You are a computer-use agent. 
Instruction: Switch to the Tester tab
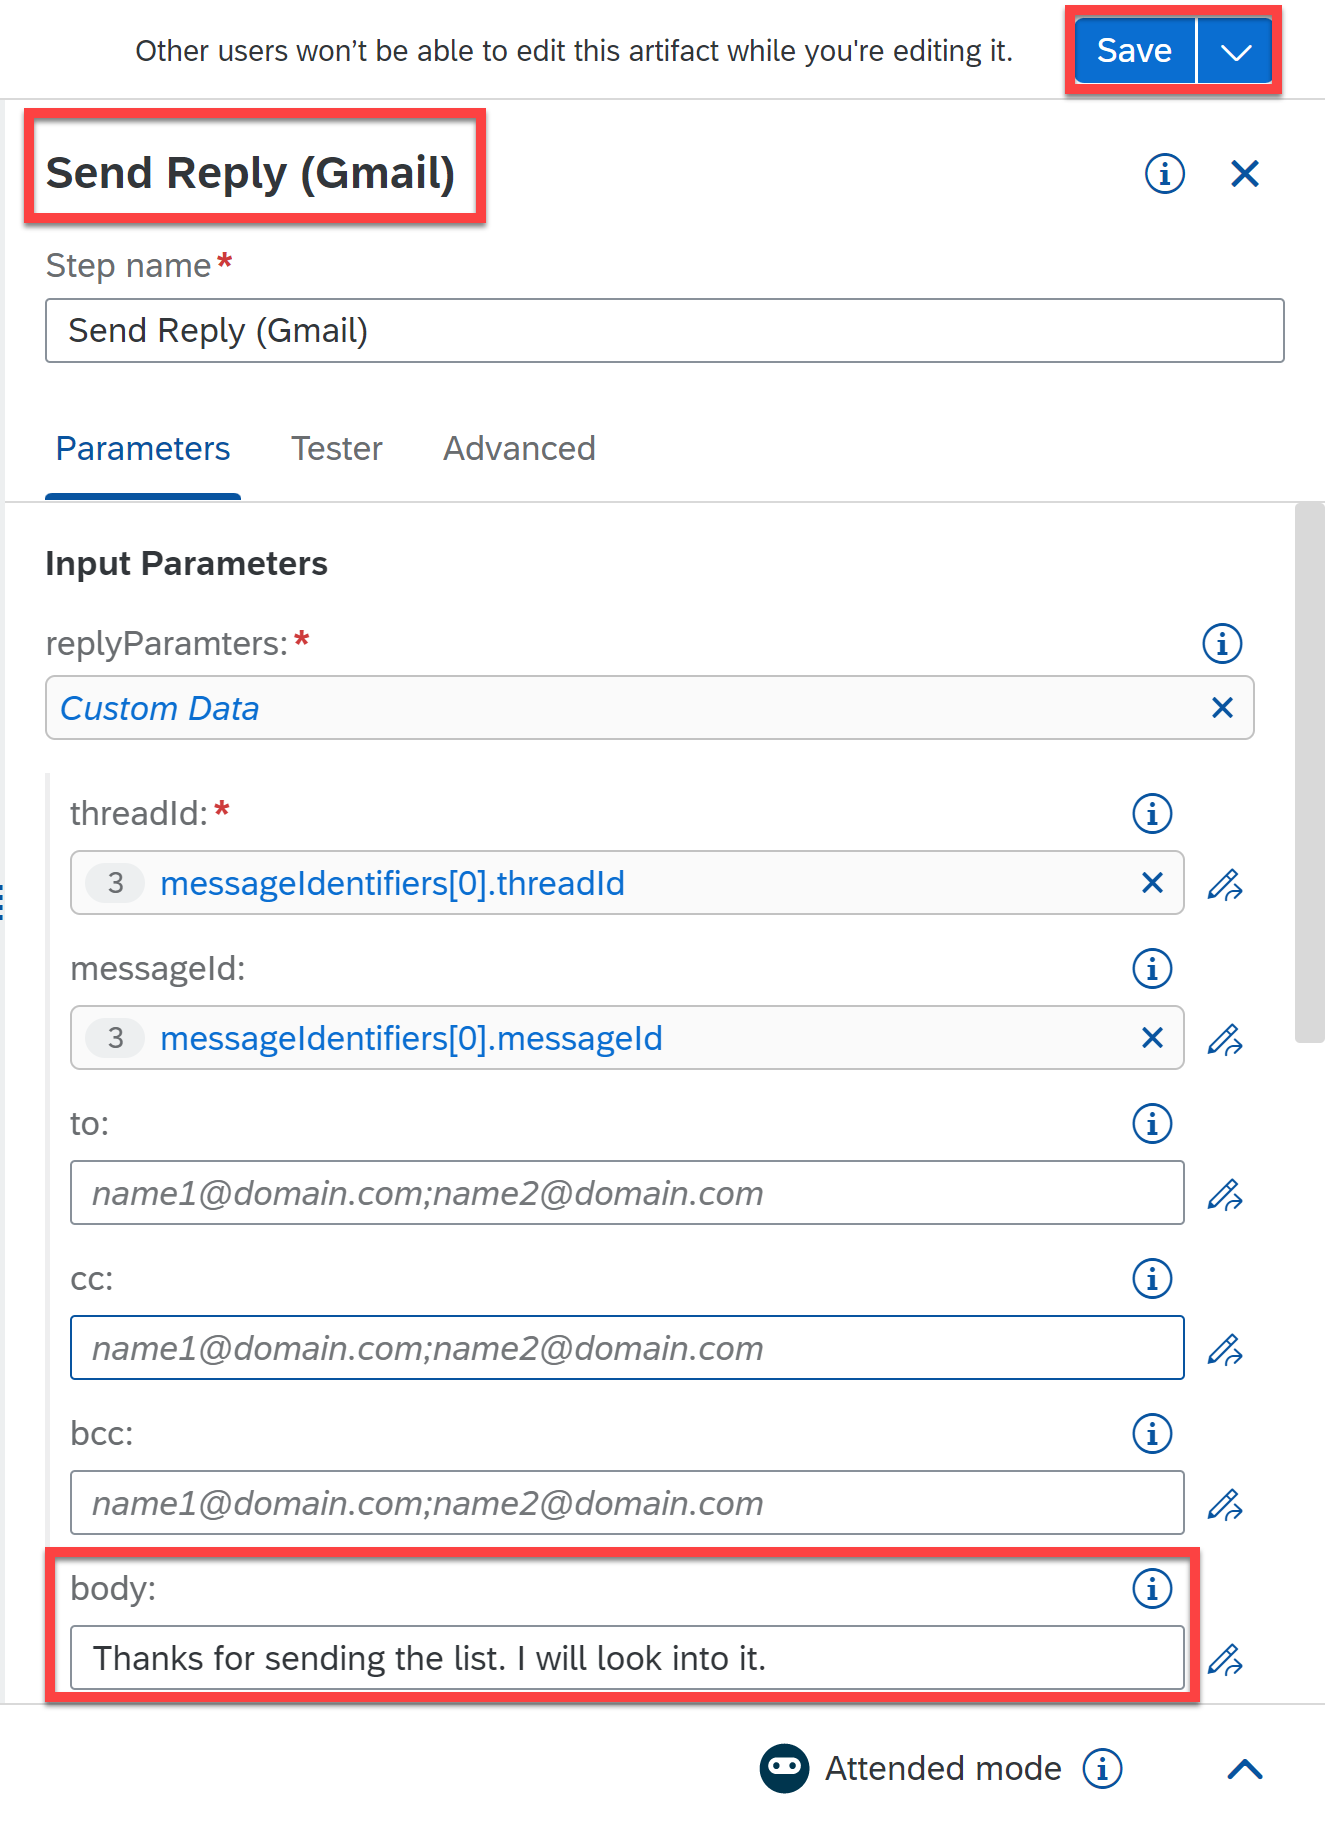tap(337, 448)
